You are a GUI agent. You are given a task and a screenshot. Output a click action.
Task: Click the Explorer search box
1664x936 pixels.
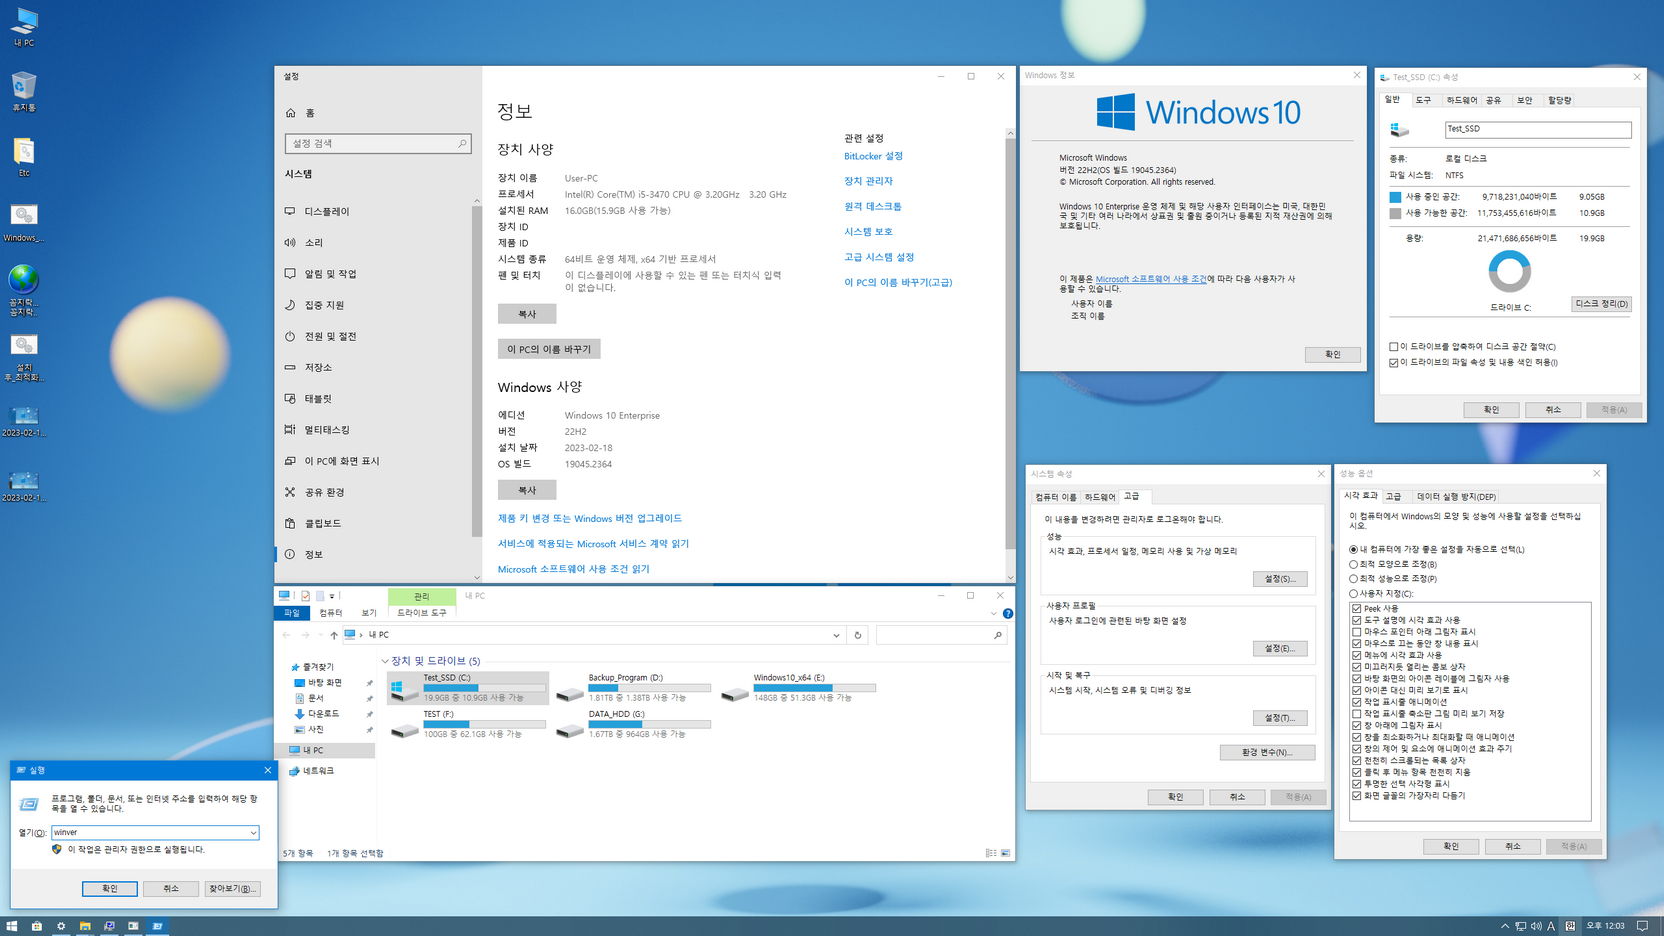(x=940, y=635)
